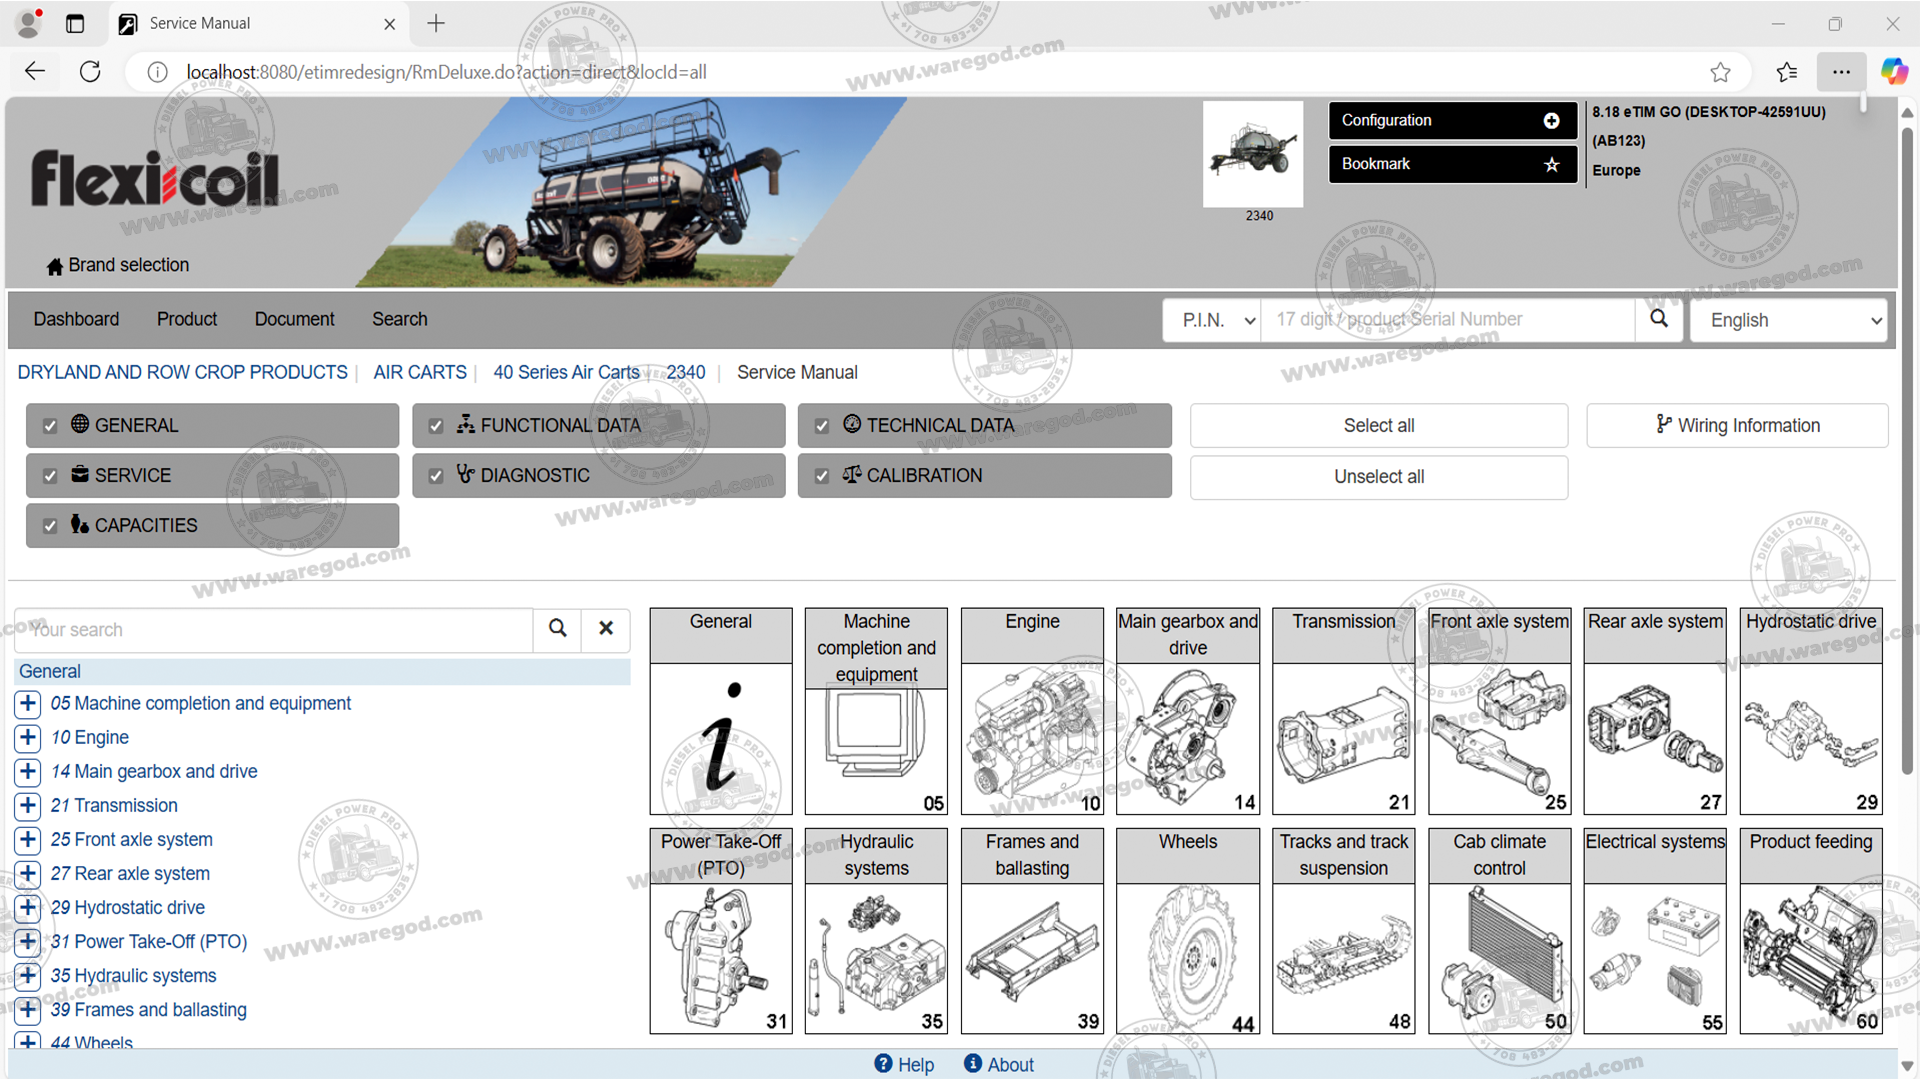Click the Your search magnifier icon
This screenshot has width=1920, height=1080.
pos(558,629)
